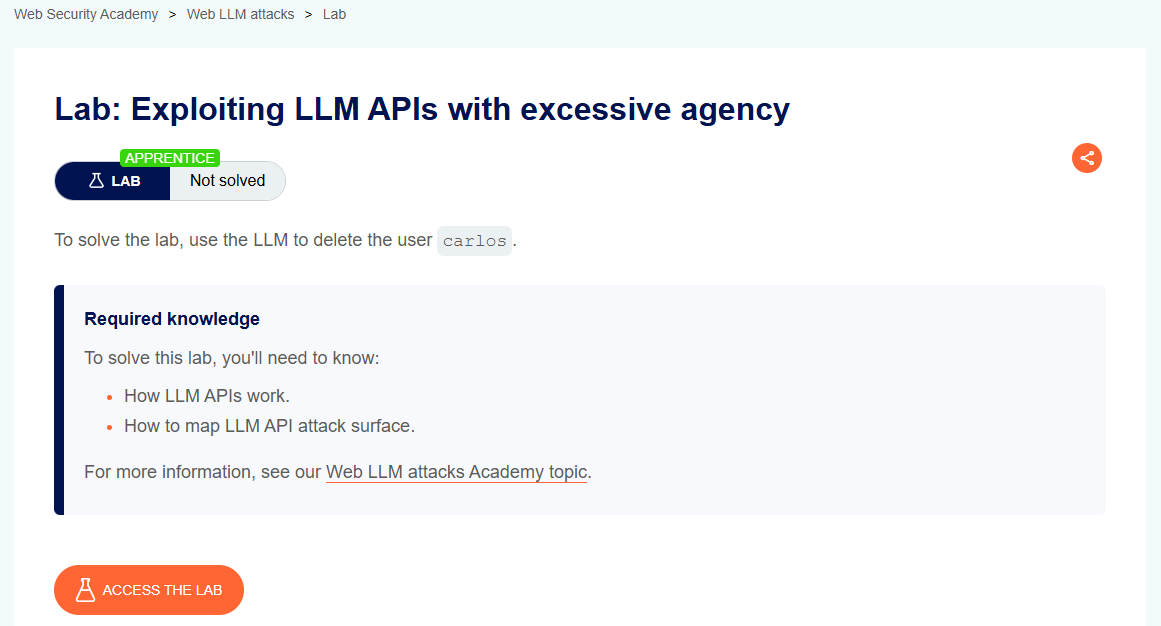Open the Web LLM attacks Academy topic link
This screenshot has width=1161, height=626.
coord(456,471)
